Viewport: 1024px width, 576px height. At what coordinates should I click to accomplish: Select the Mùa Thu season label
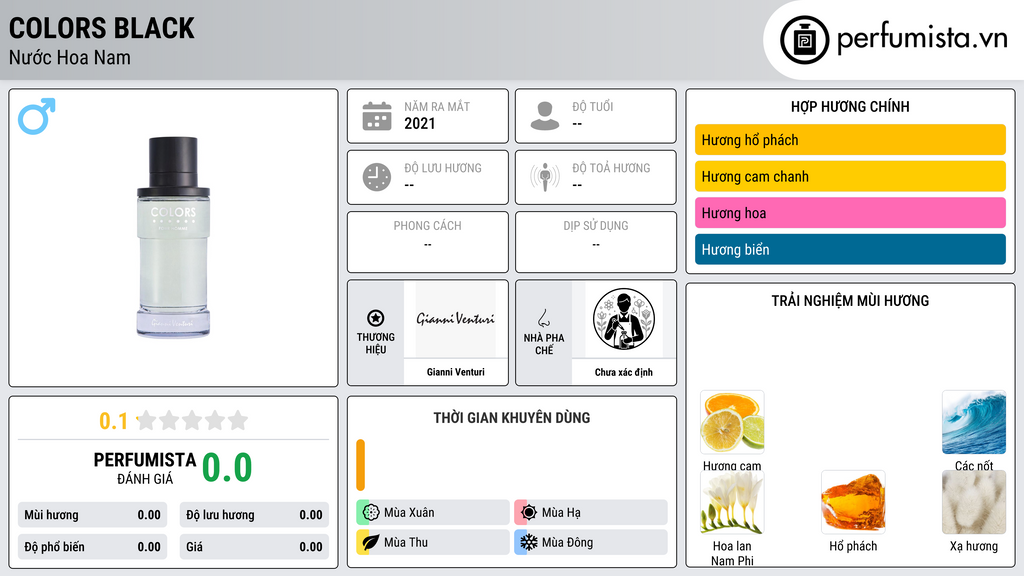[x=406, y=542]
